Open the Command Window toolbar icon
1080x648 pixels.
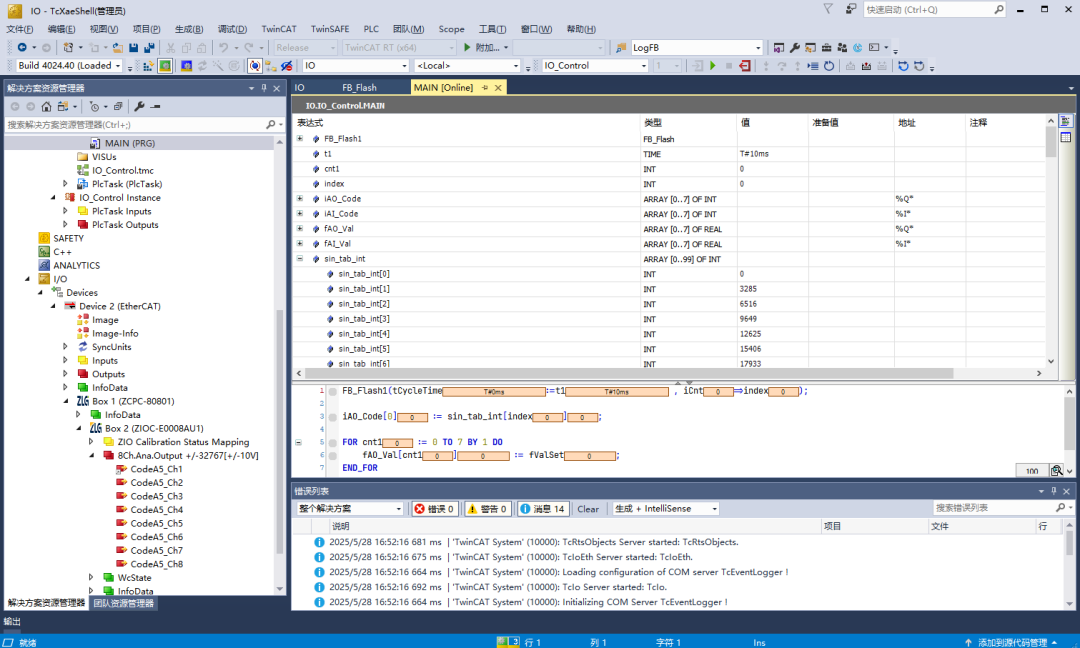[x=874, y=48]
